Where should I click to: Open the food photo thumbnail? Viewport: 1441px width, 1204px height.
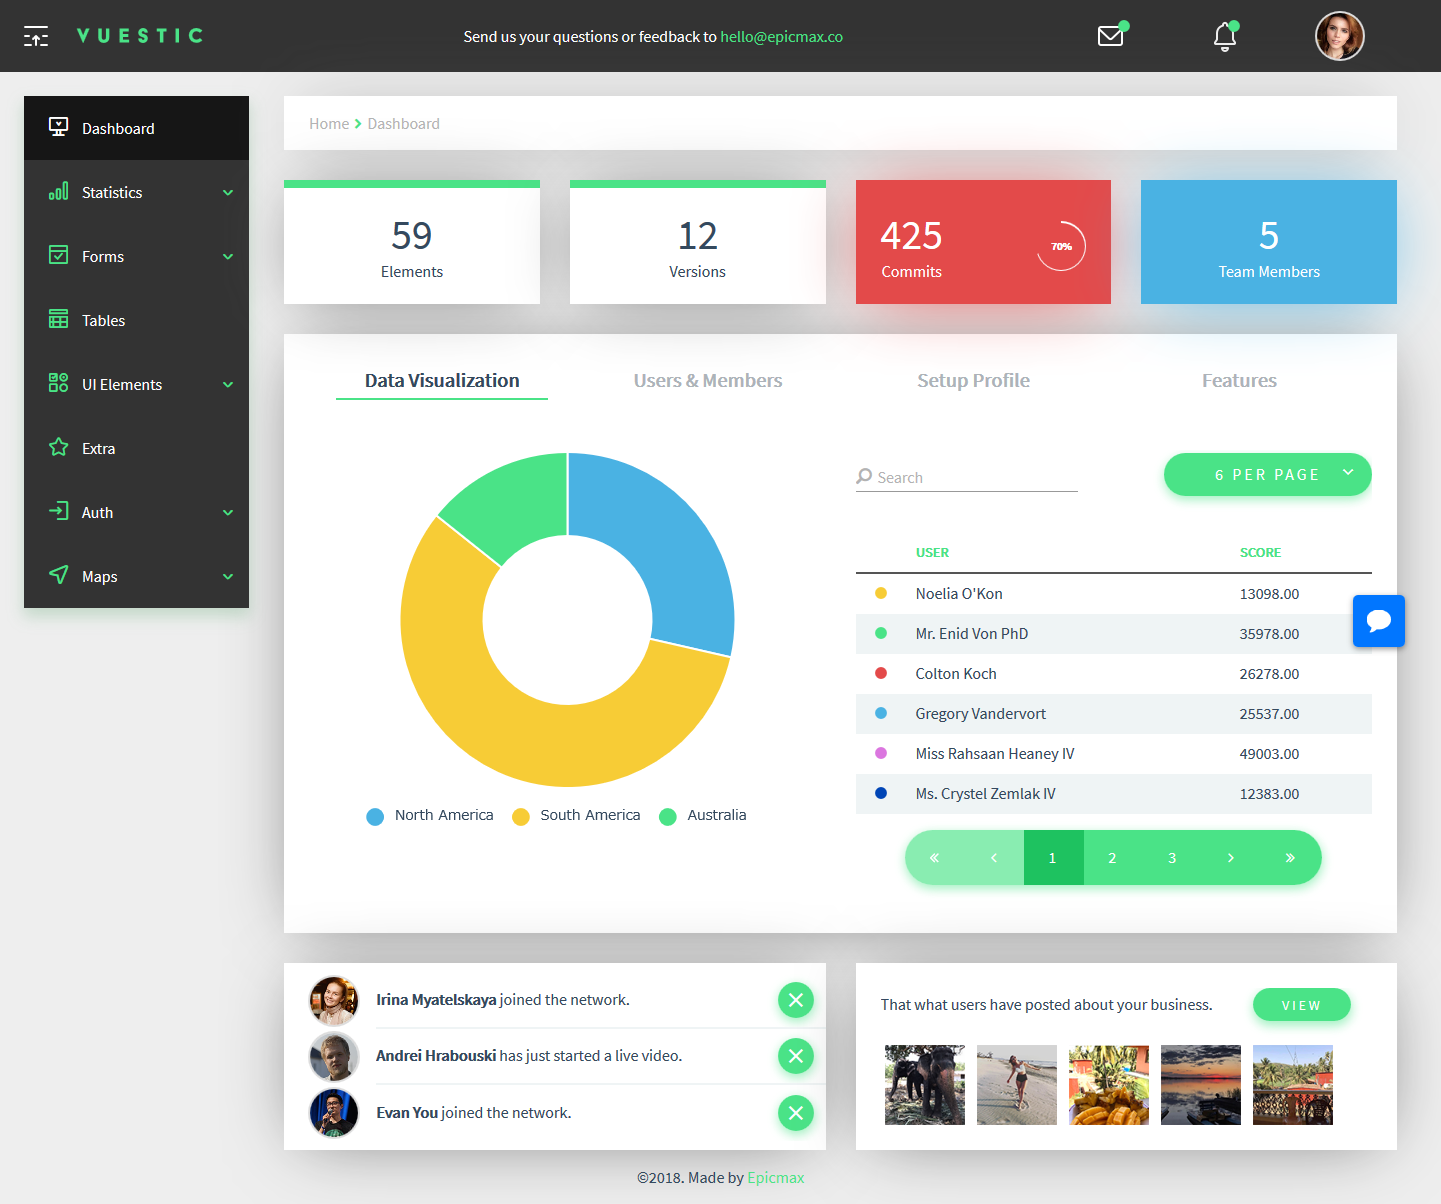pyautogui.click(x=1109, y=1085)
